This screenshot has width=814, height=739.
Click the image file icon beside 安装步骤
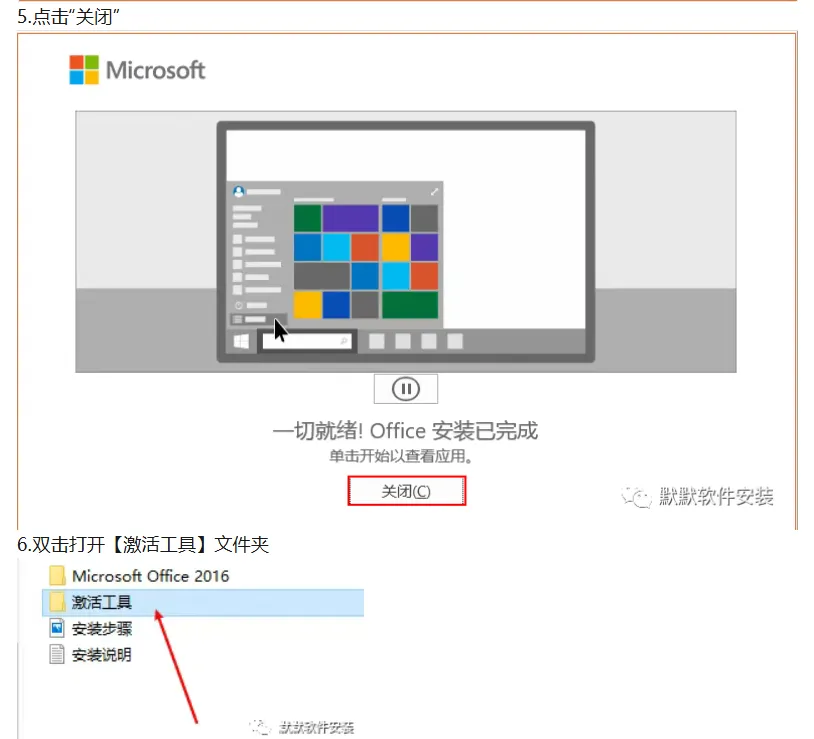pos(57,628)
